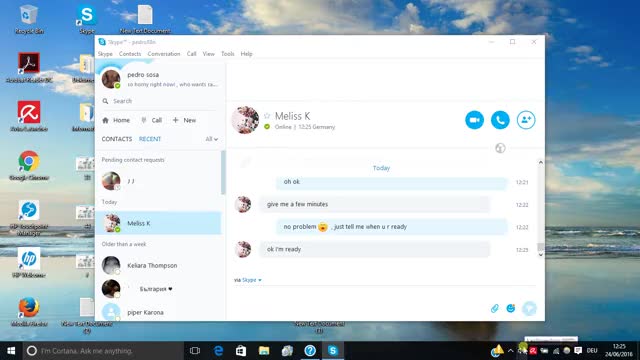Start a video call with Meliss K
This screenshot has height=360, width=640.
pos(474,120)
